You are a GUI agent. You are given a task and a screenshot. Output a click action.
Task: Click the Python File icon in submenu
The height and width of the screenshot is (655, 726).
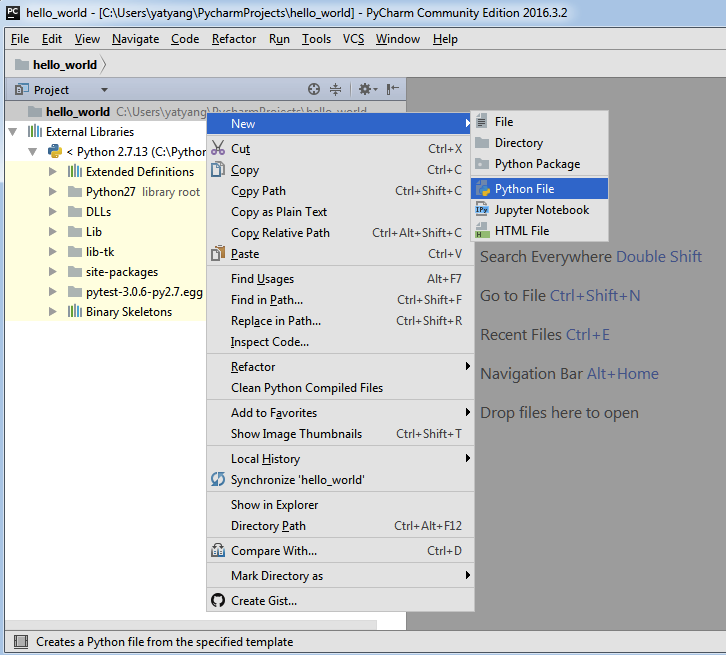[482, 188]
